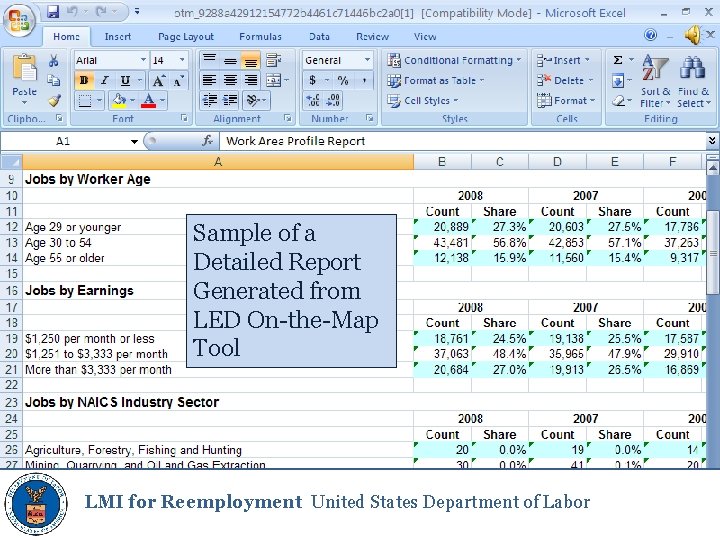This screenshot has height=540, width=720.
Task: Open the Formulas tab
Action: click(260, 36)
